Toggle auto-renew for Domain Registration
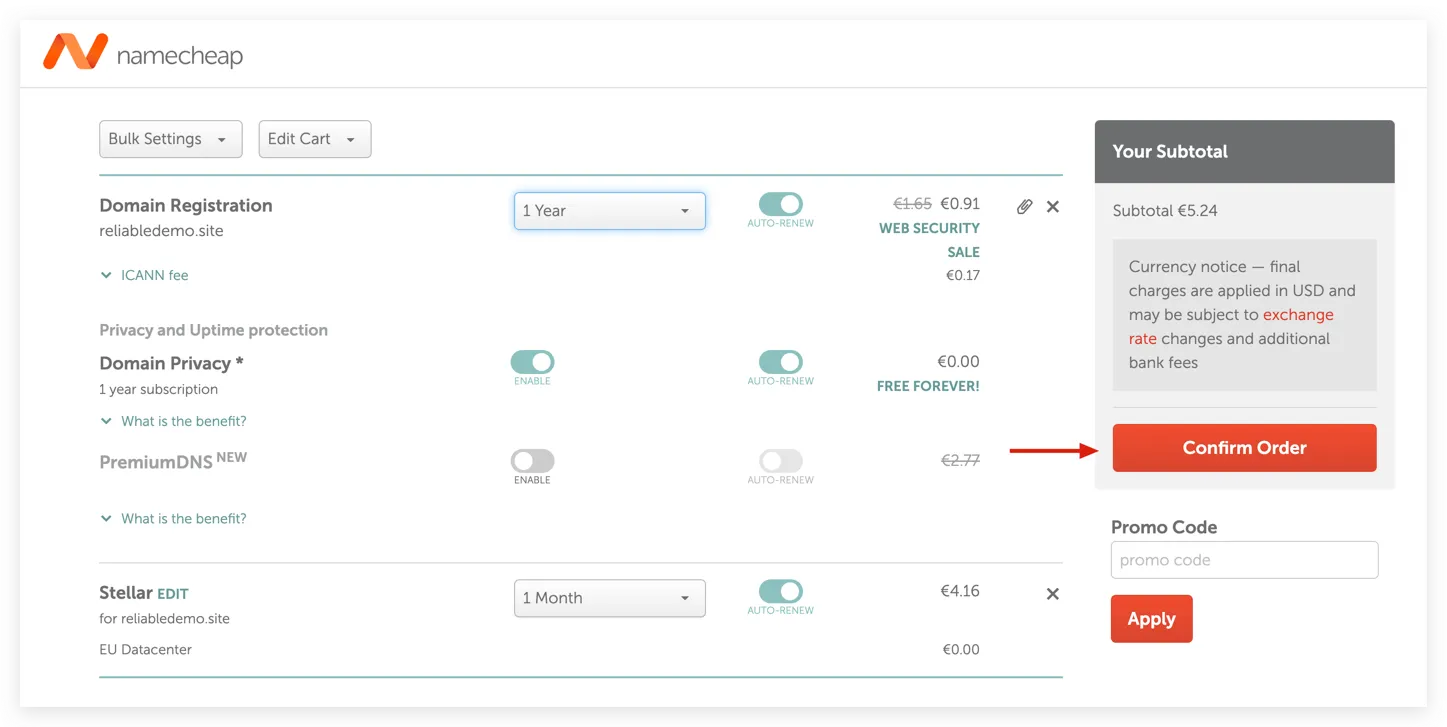The image size is (1447, 727). 781,204
